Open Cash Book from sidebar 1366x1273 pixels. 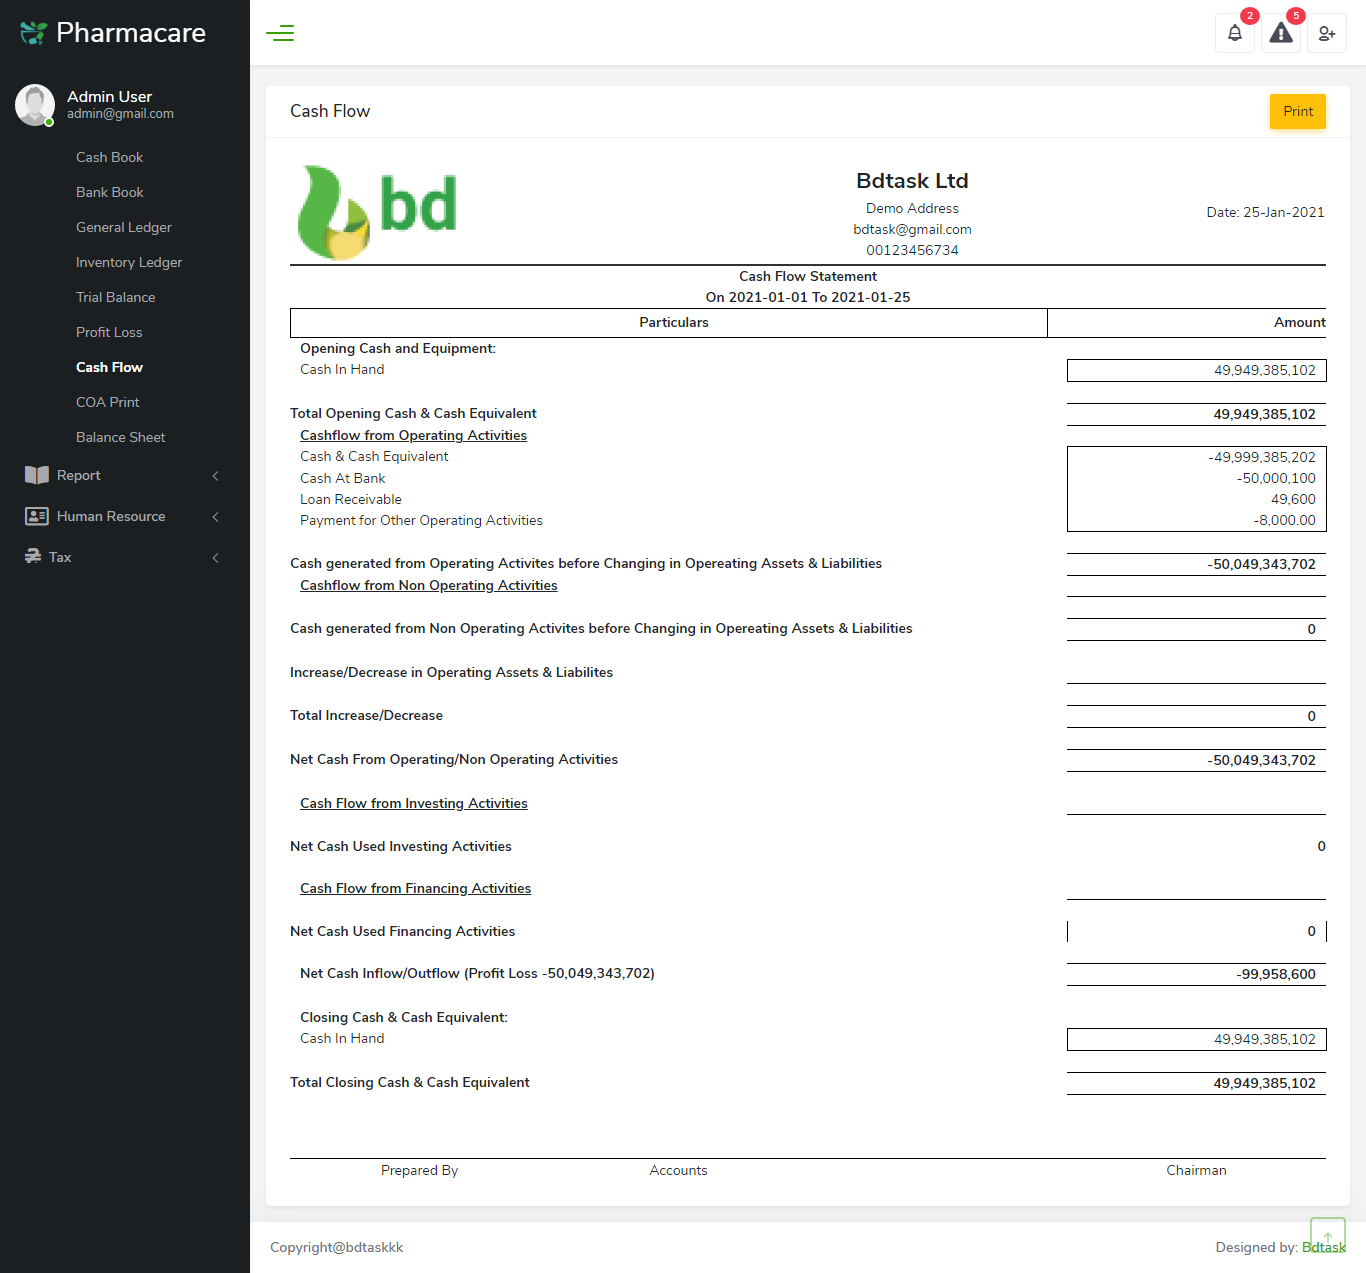[109, 157]
